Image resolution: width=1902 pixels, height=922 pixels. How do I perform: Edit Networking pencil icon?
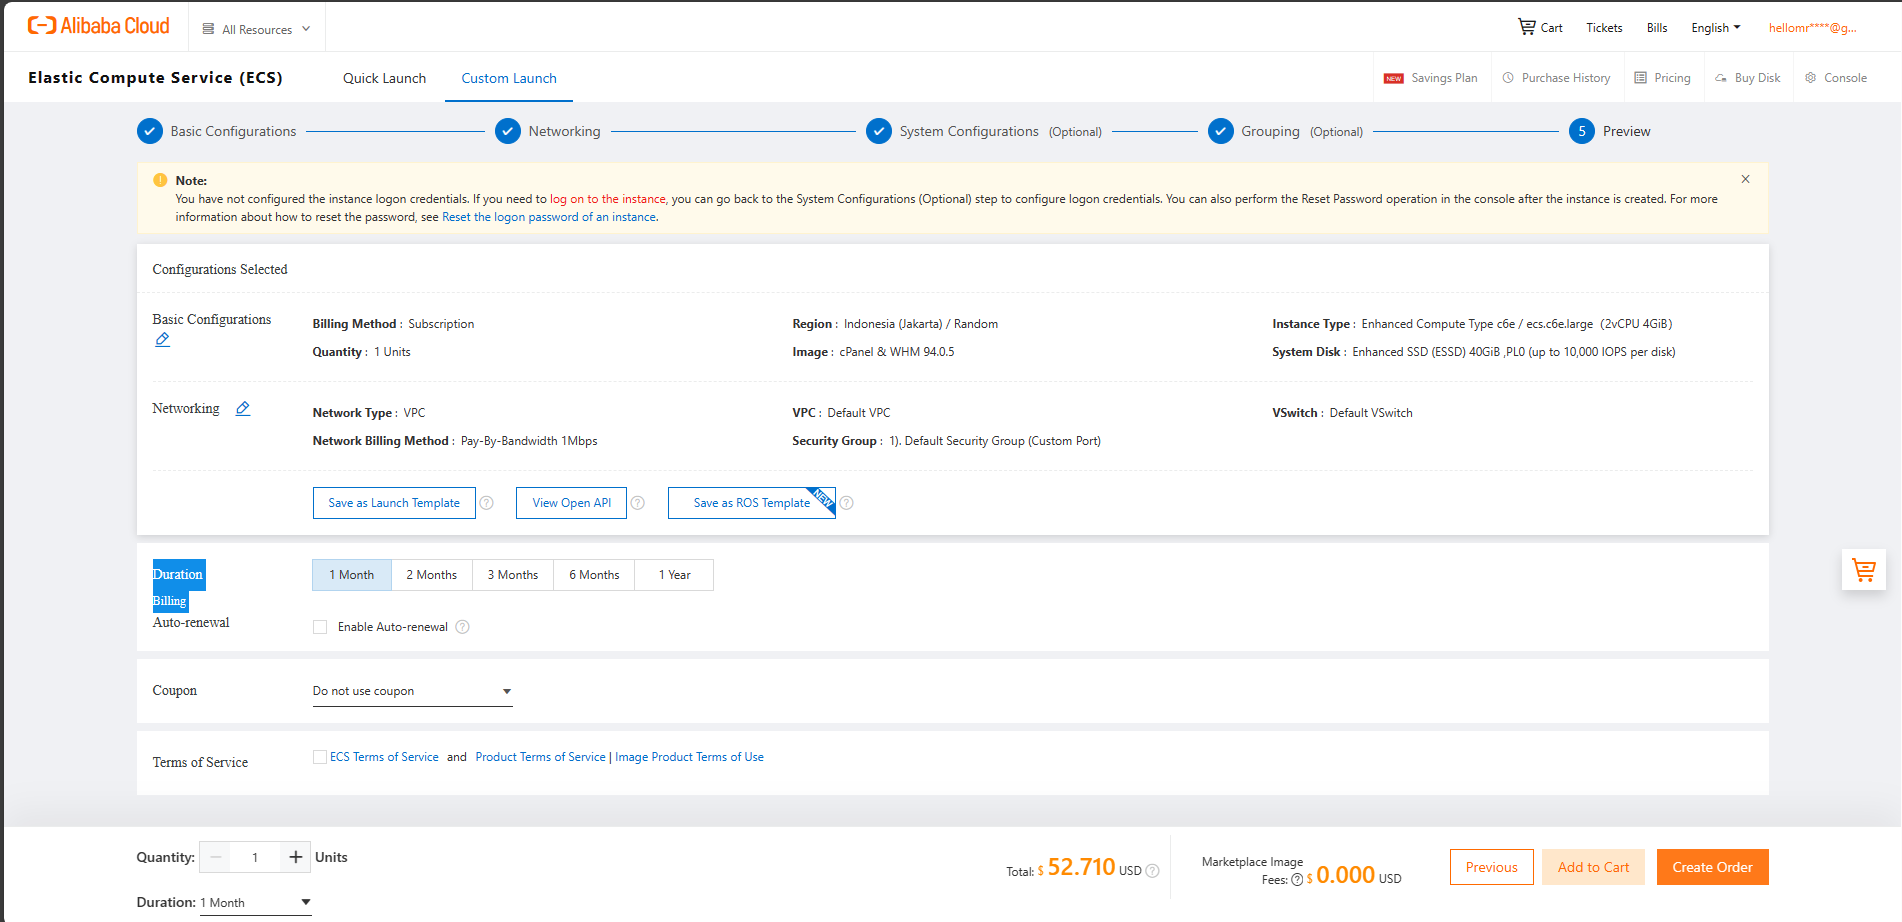point(242,409)
